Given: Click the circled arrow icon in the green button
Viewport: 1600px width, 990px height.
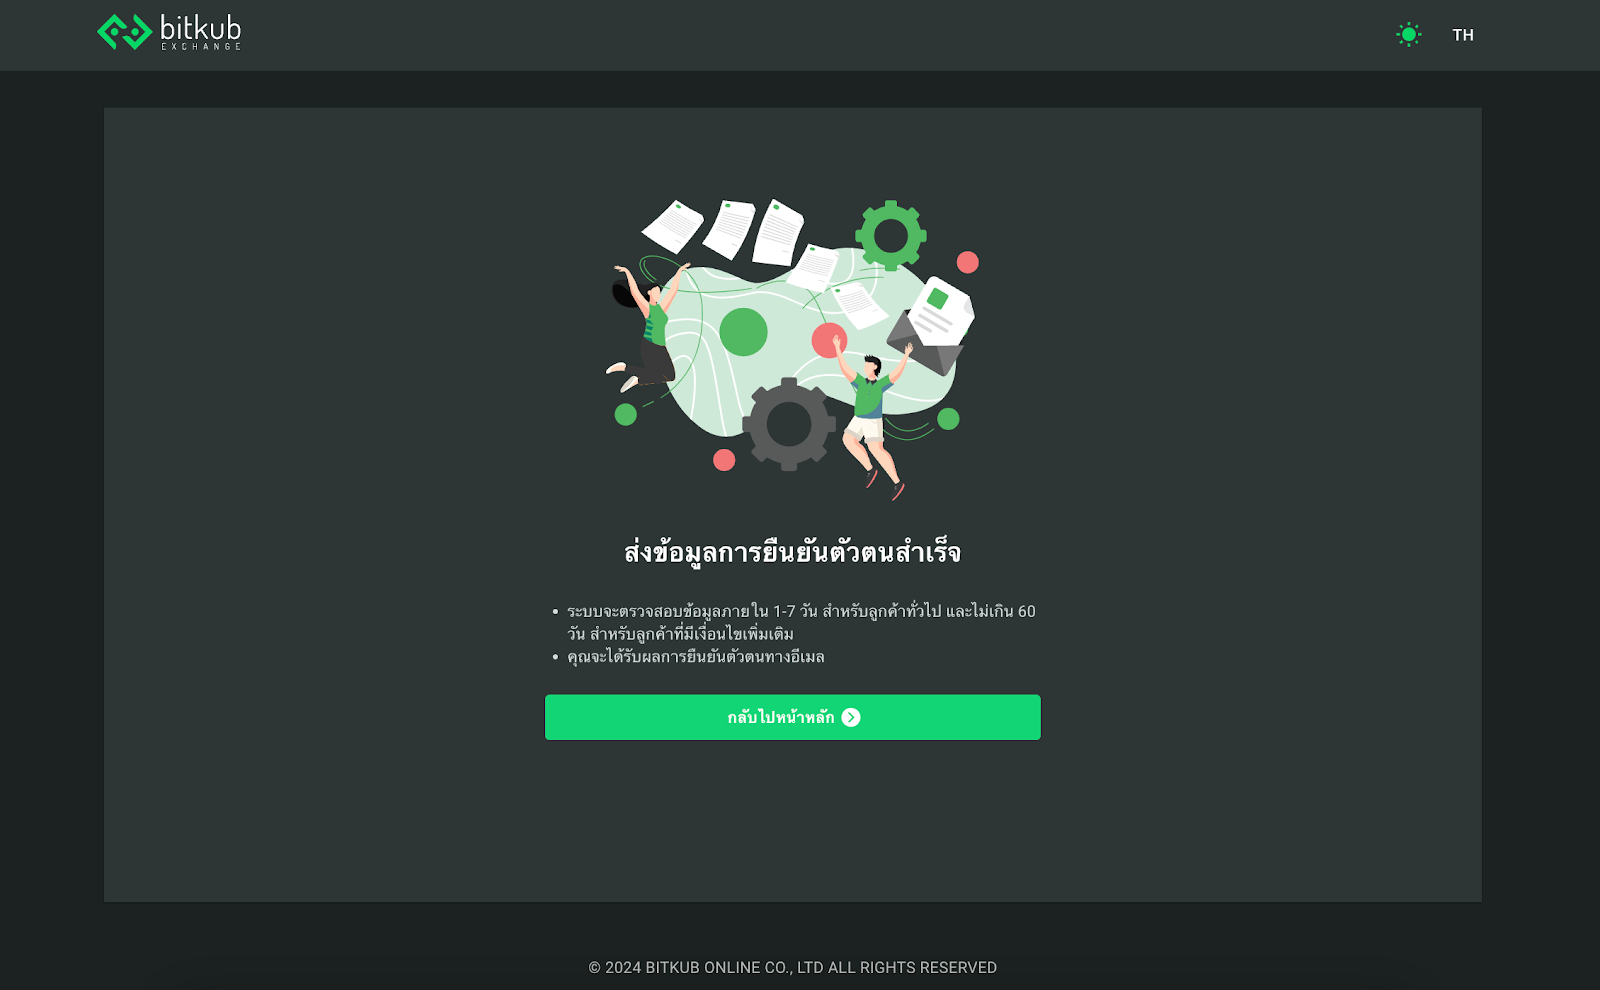Looking at the screenshot, I should 851,717.
